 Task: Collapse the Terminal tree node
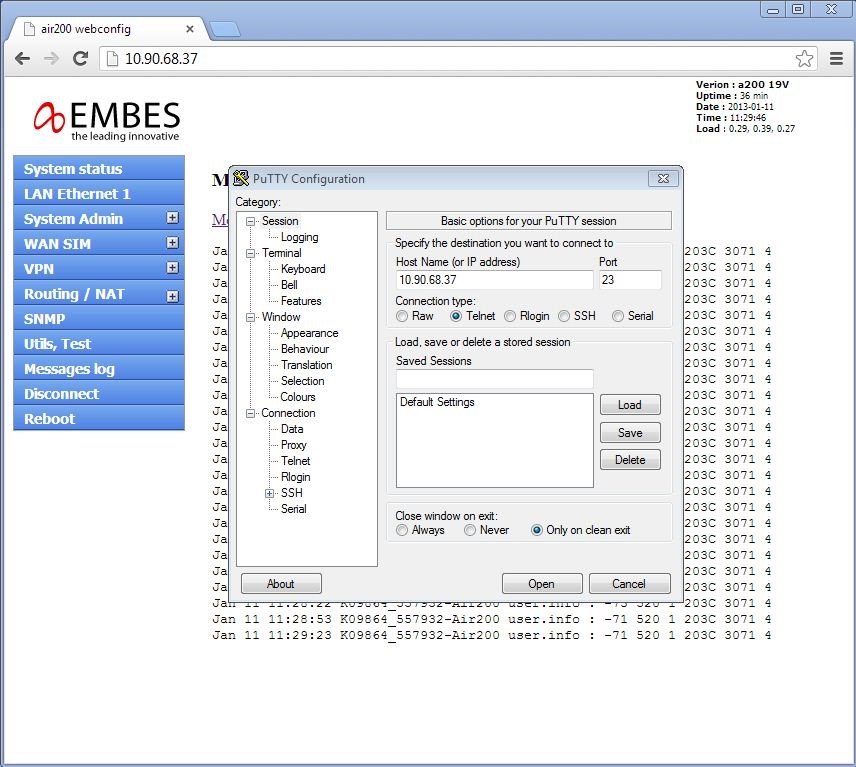click(x=251, y=253)
